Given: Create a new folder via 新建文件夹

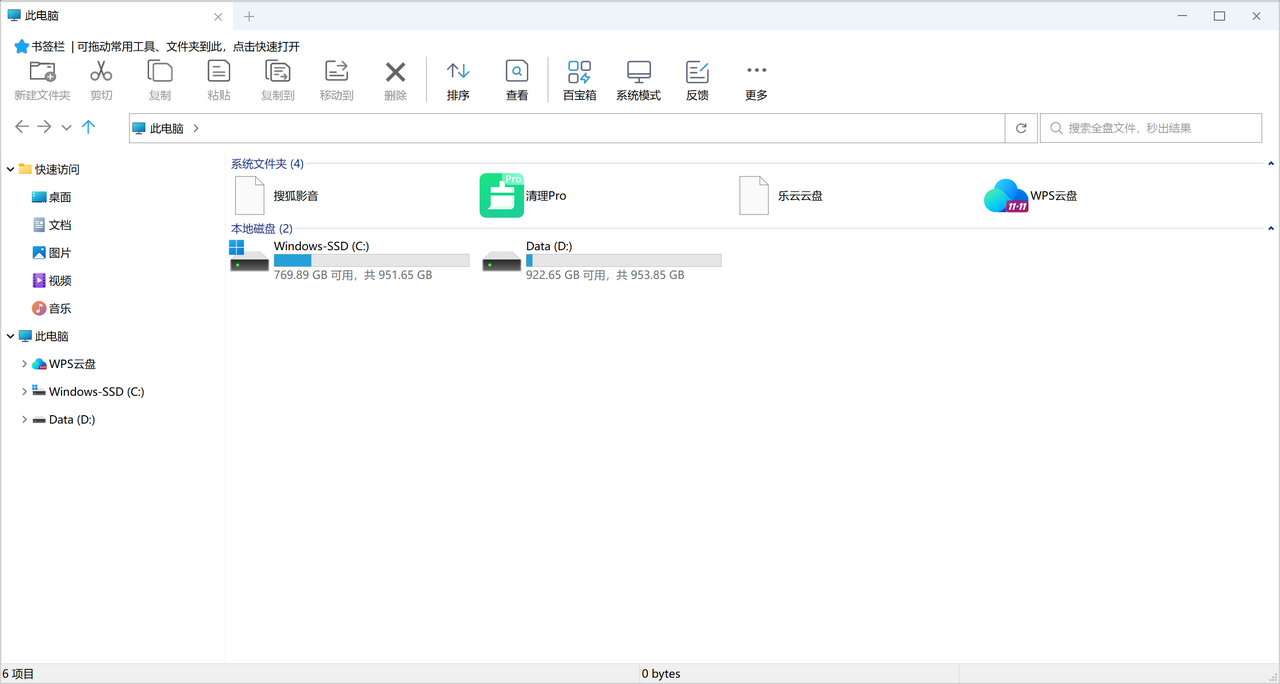Looking at the screenshot, I should pyautogui.click(x=42, y=78).
